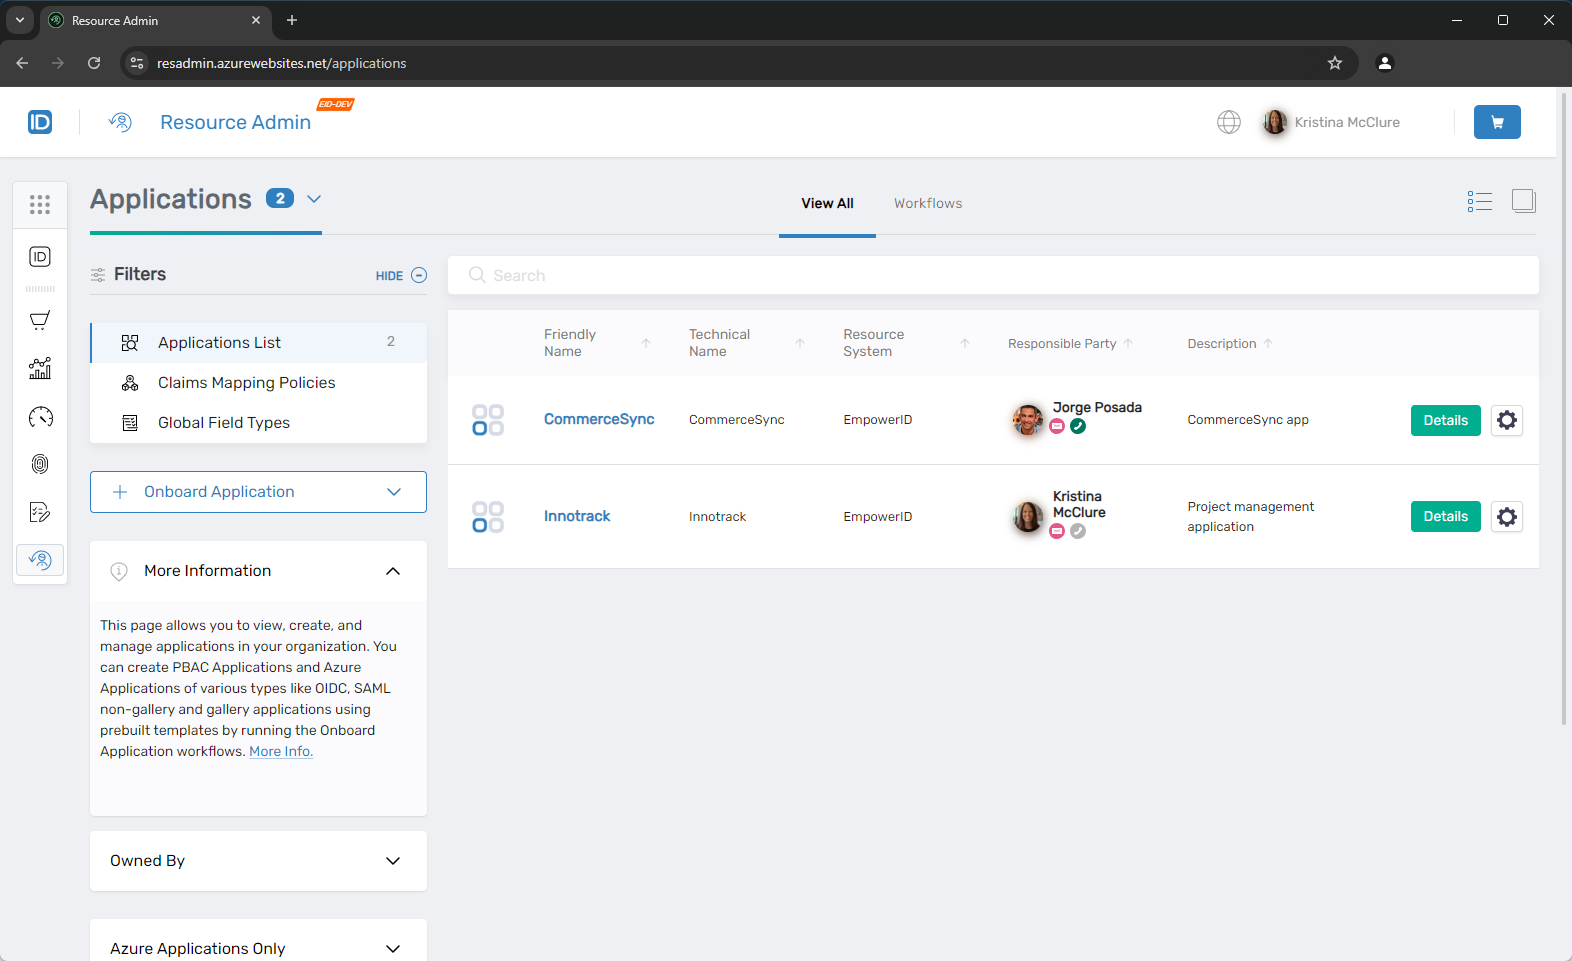Screen dimensions: 1572x961
Task: Open the language globe icon
Action: tap(1229, 122)
